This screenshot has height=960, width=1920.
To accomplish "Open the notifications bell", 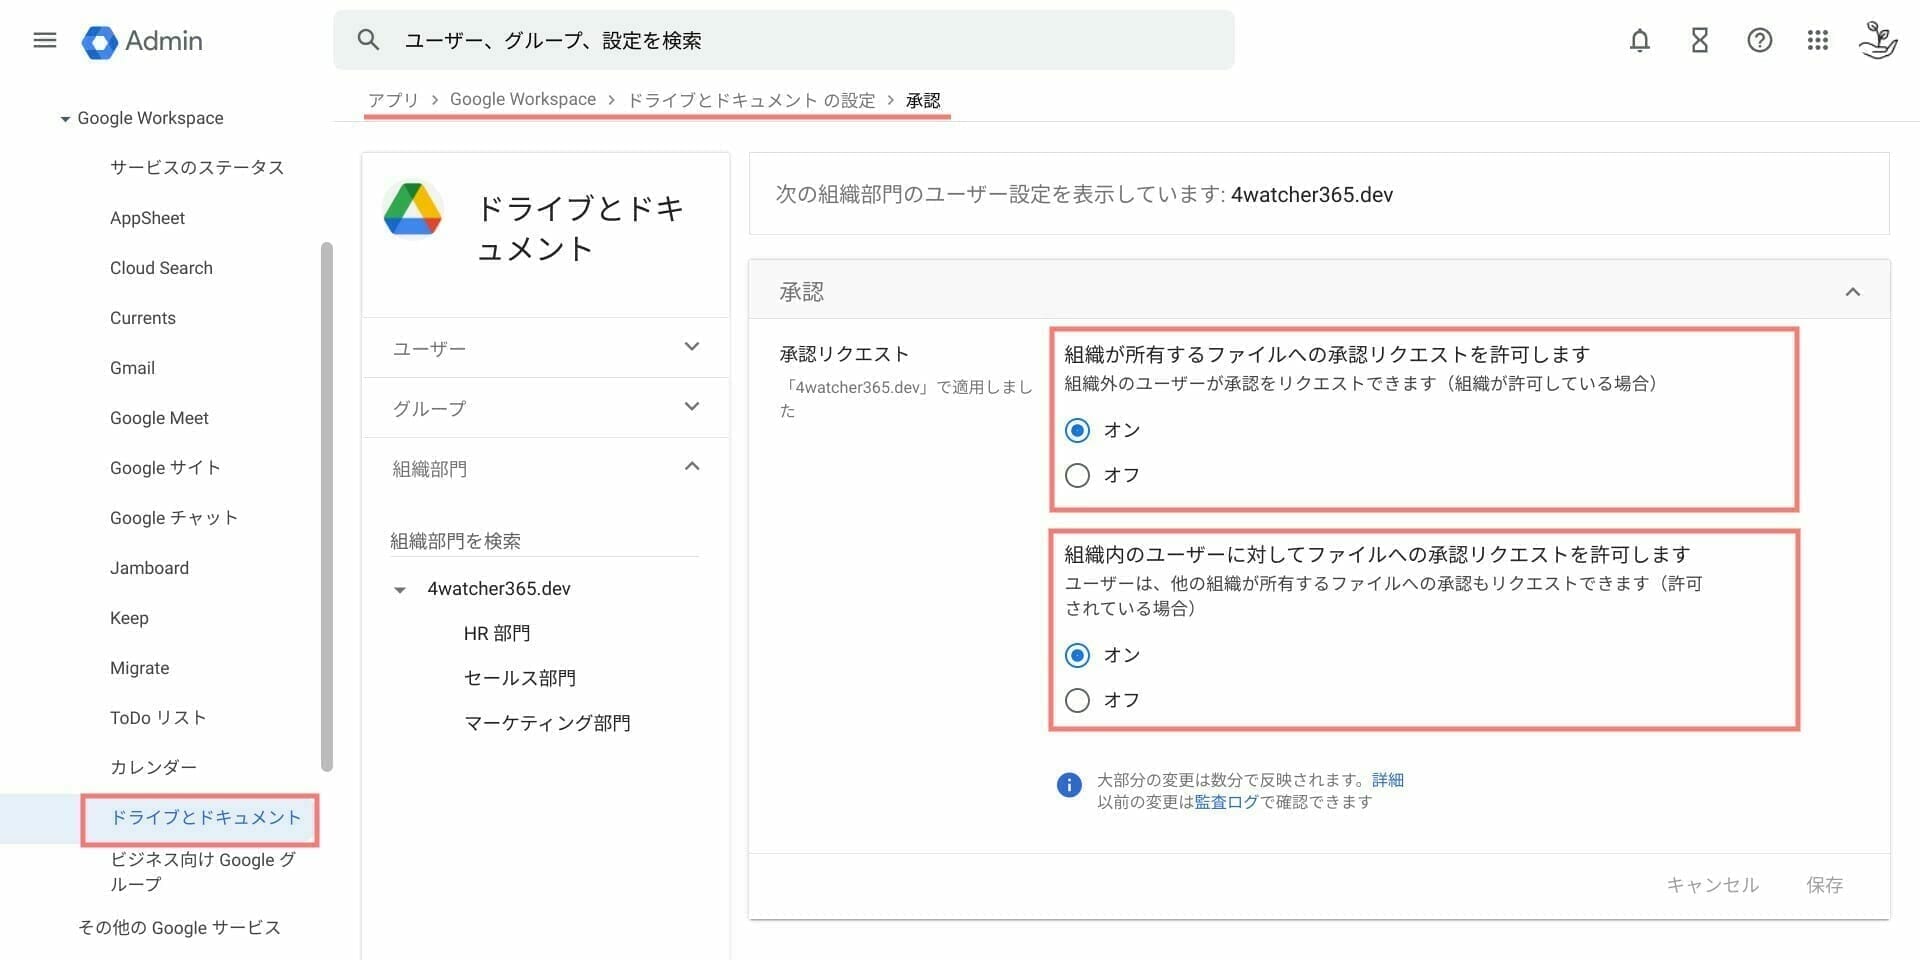I will 1640,40.
